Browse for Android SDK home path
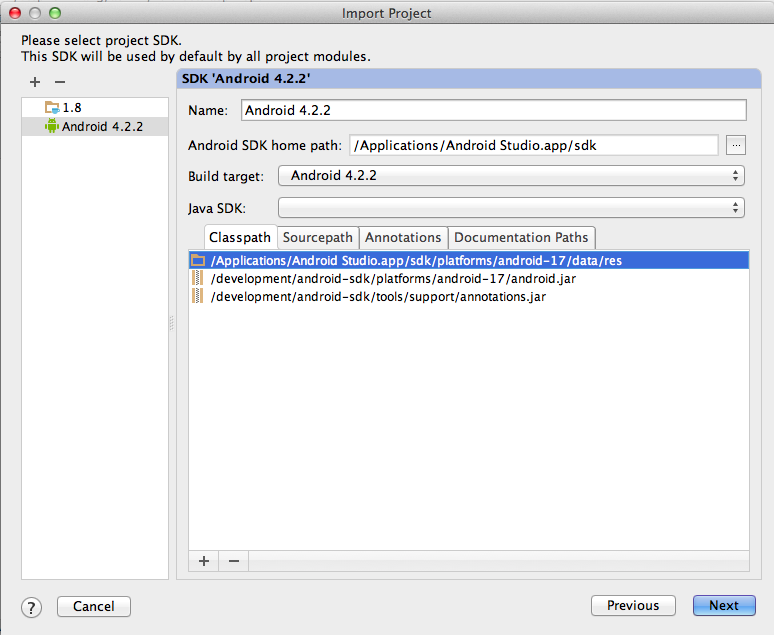 (x=735, y=145)
